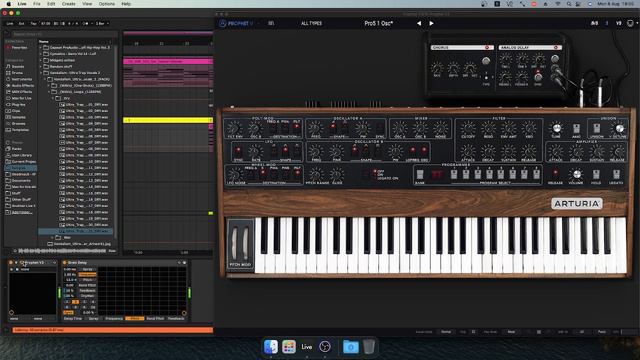Click the Apple menu icon
The width and height of the screenshot is (640, 360).
click(x=9, y=4)
